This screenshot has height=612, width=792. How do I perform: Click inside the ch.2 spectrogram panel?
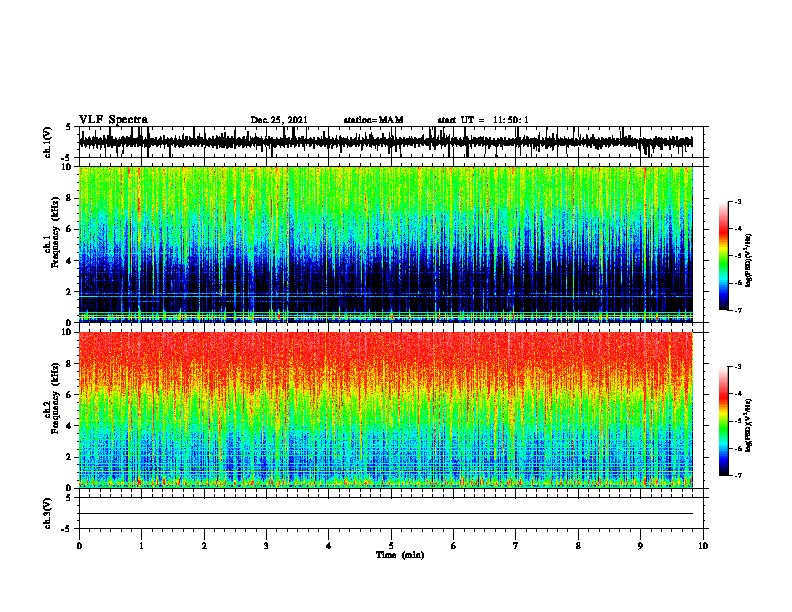click(x=385, y=410)
